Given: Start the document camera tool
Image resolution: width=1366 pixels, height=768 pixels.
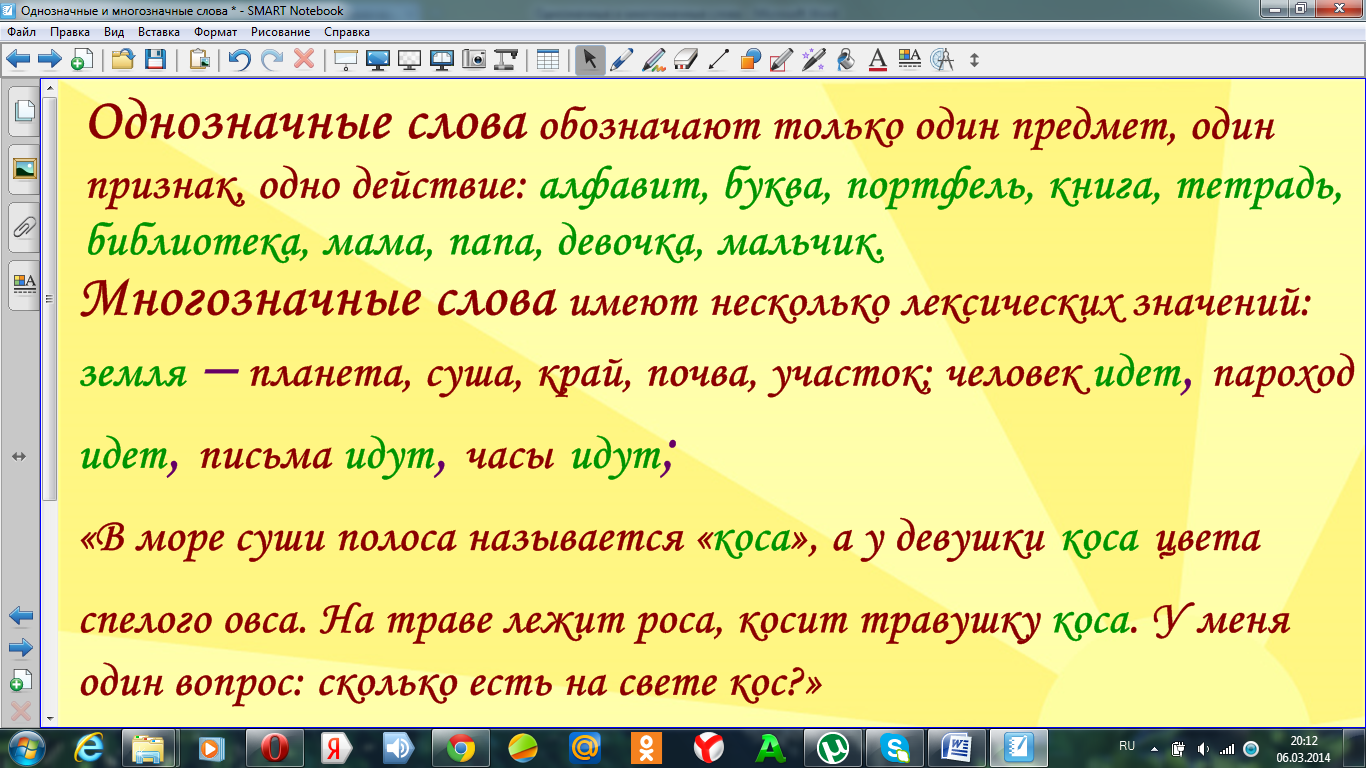Looking at the screenshot, I should click(506, 60).
